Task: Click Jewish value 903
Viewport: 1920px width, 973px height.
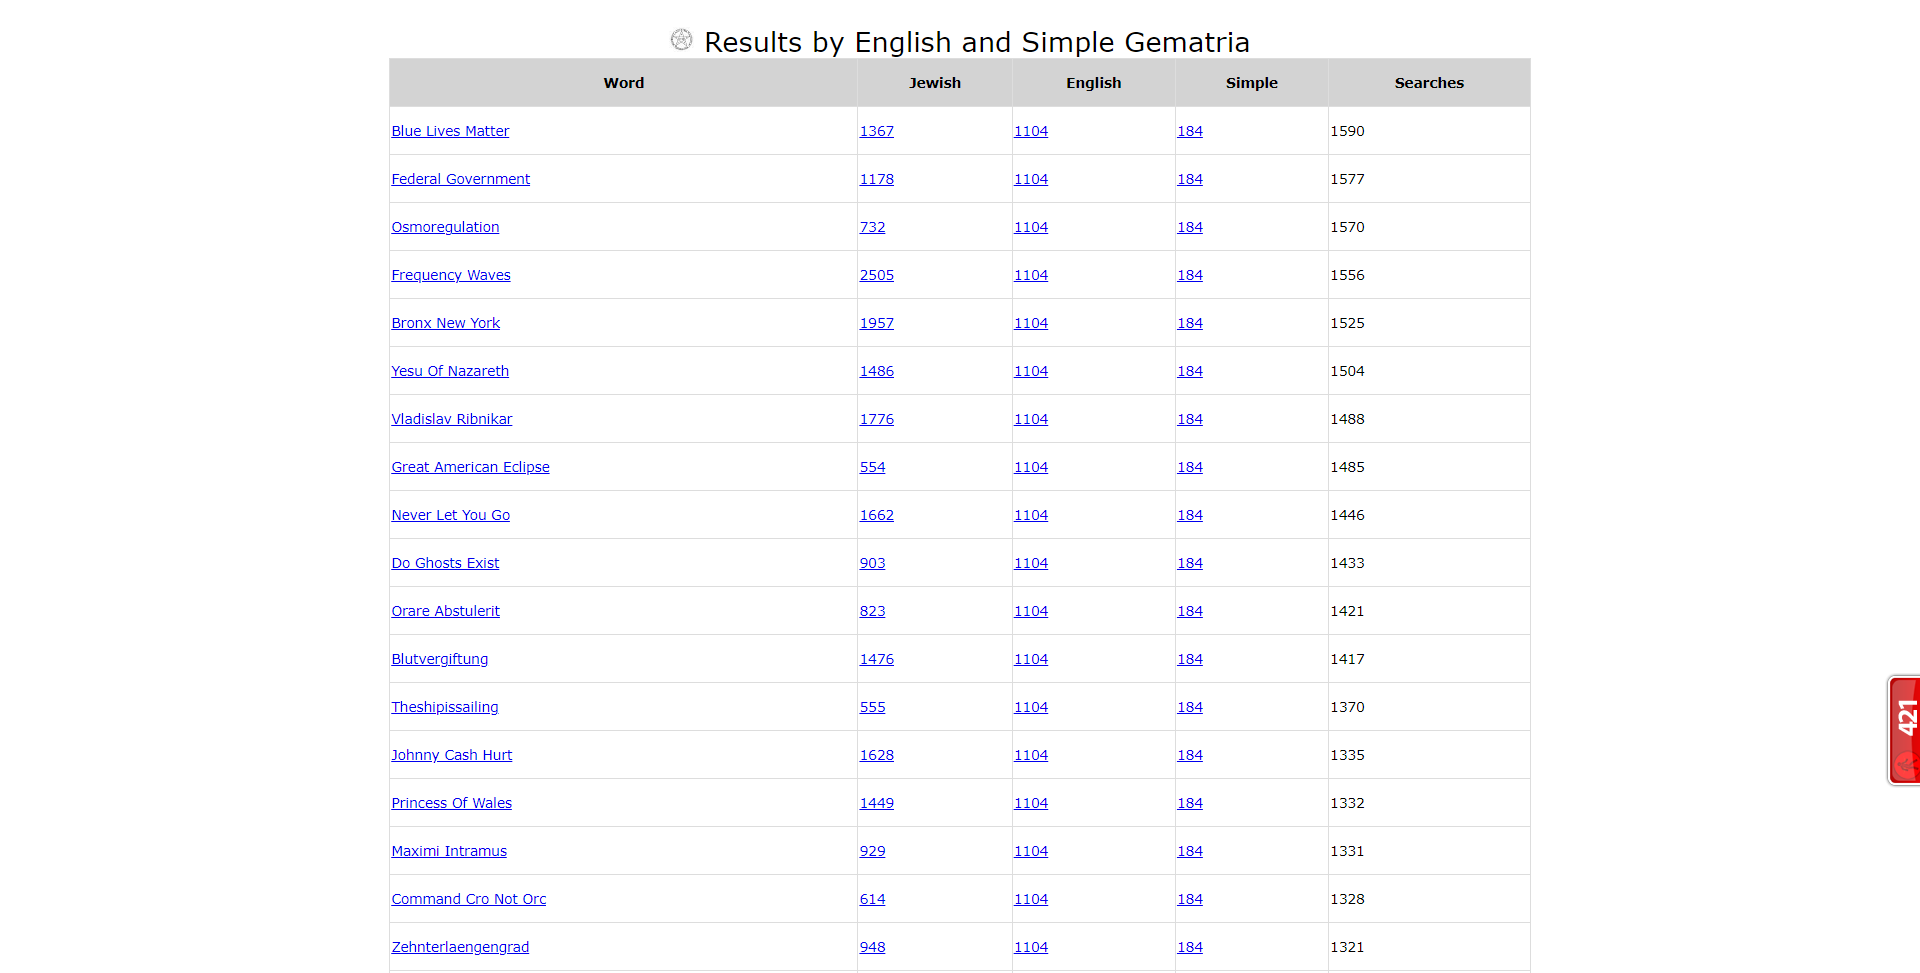Action: [872, 563]
